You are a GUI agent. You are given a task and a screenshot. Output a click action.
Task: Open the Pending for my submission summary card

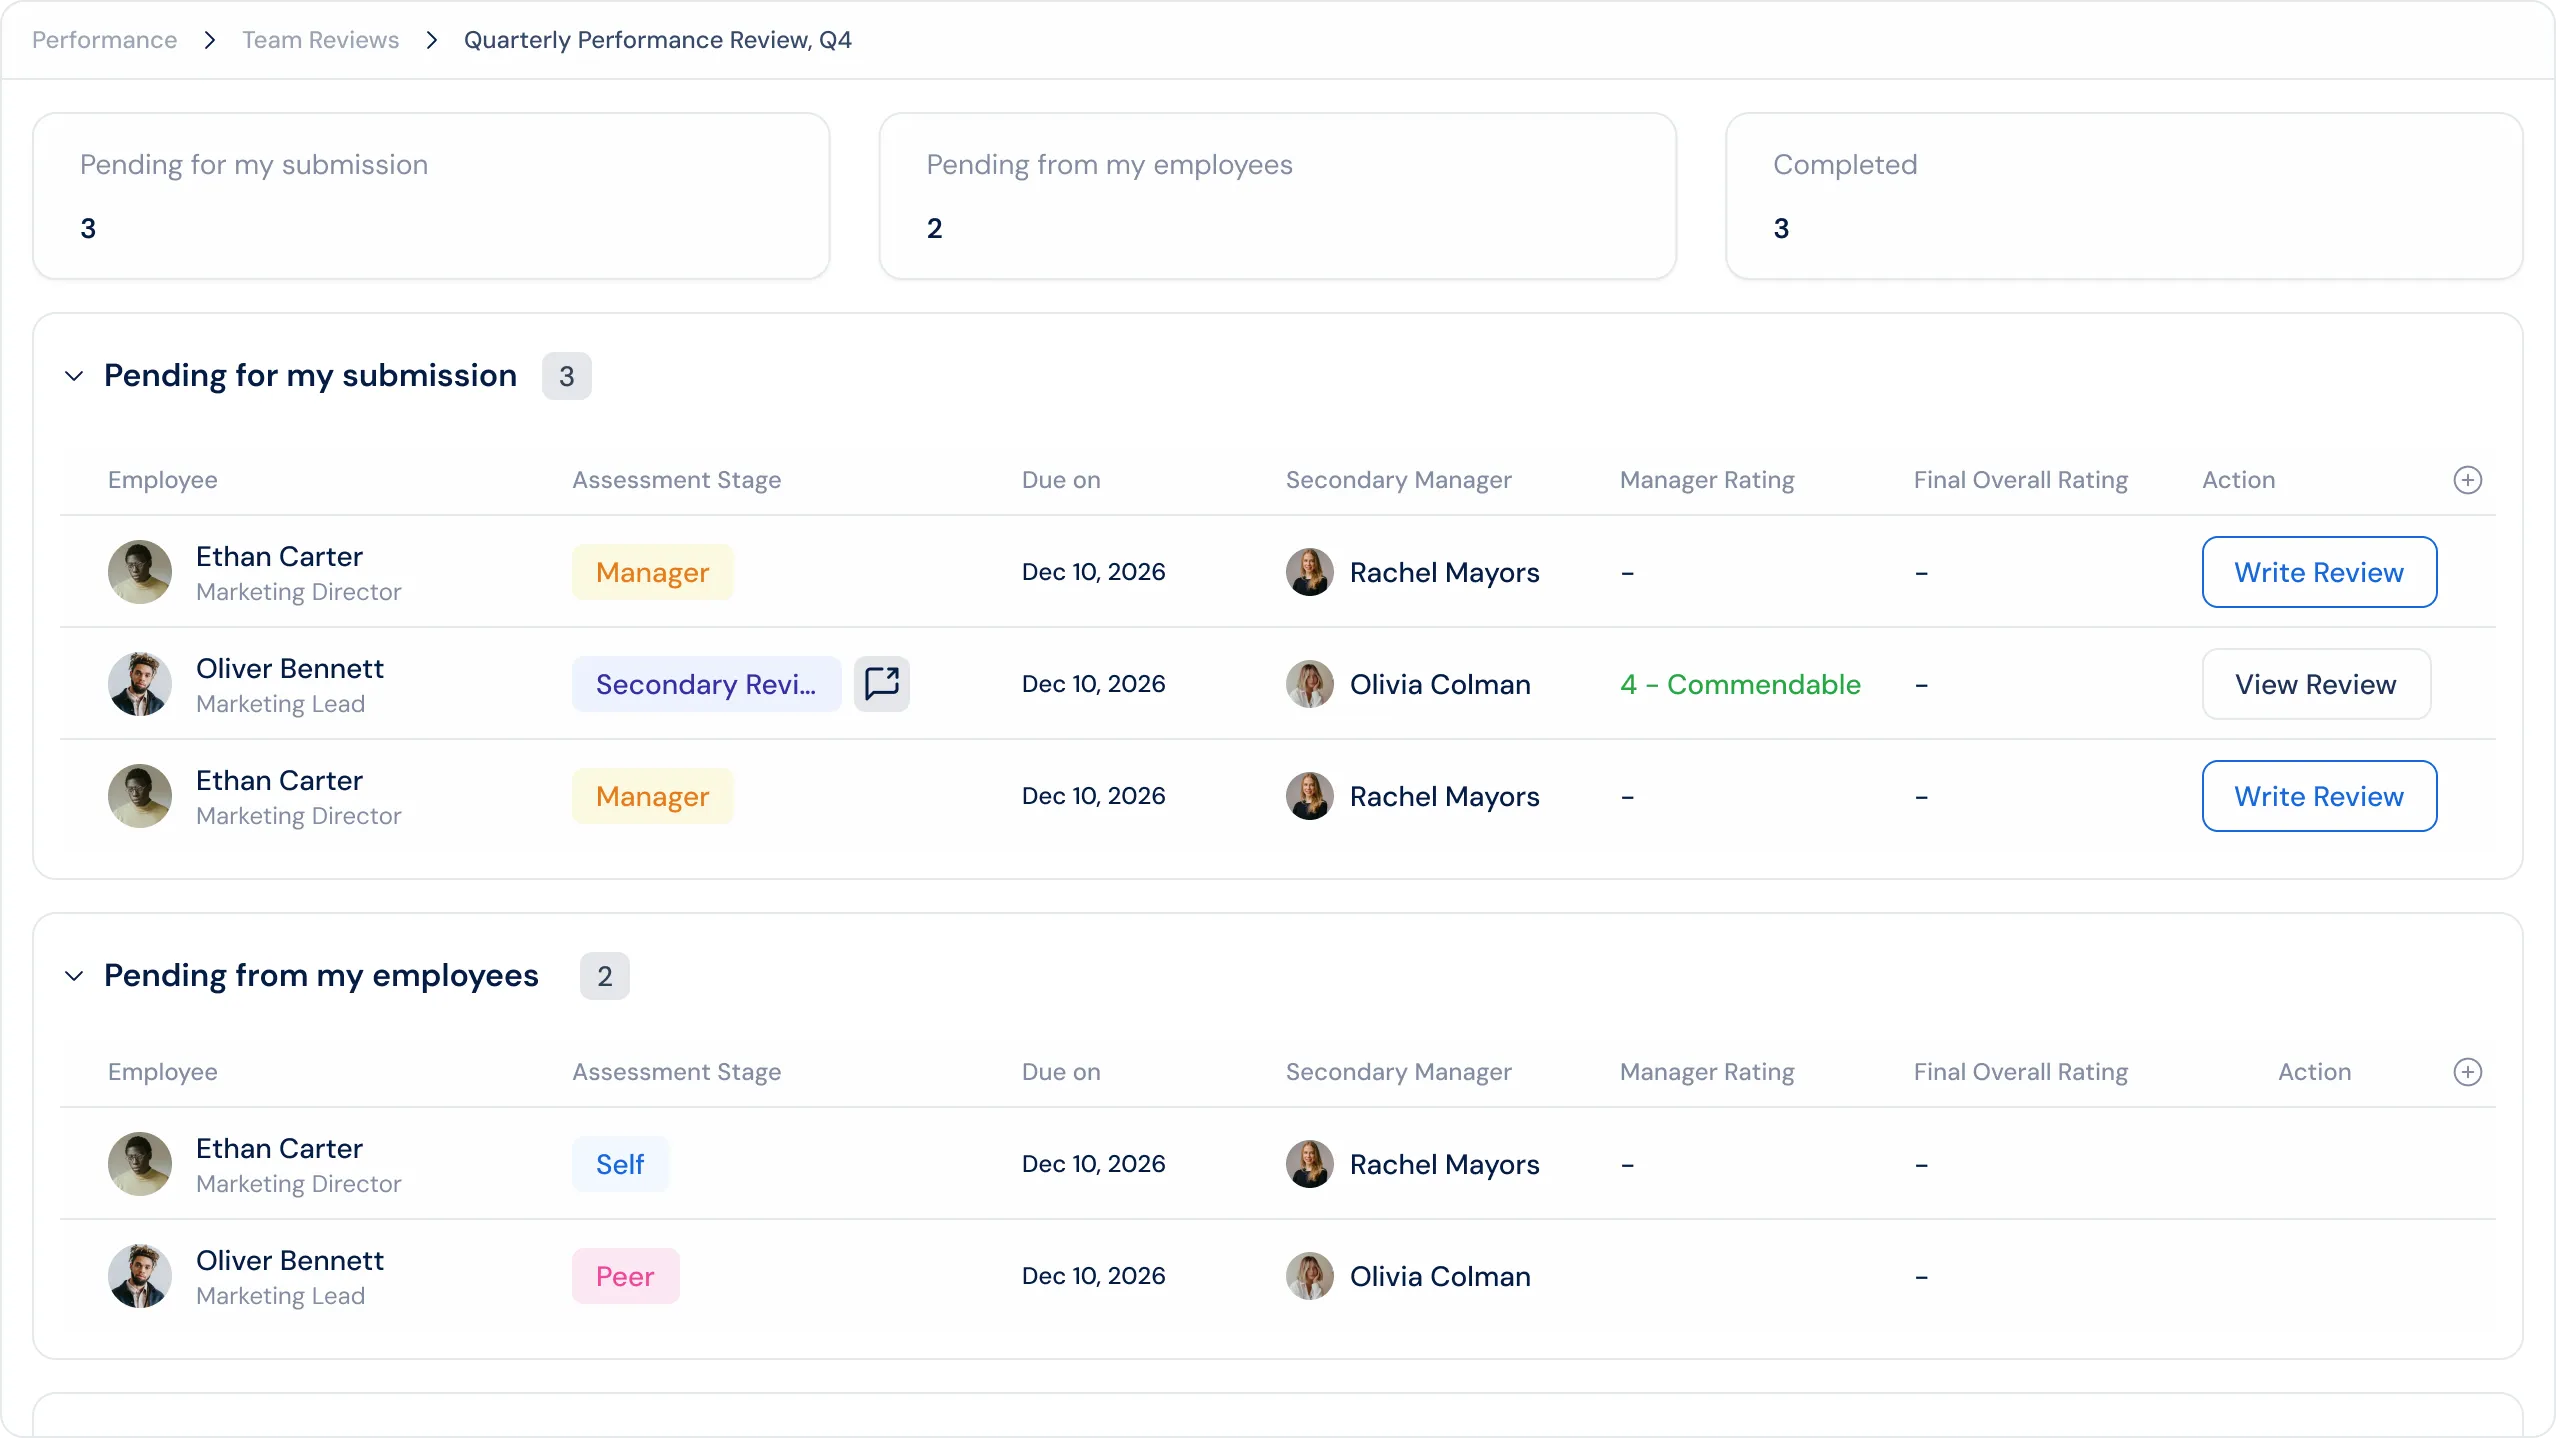431,196
